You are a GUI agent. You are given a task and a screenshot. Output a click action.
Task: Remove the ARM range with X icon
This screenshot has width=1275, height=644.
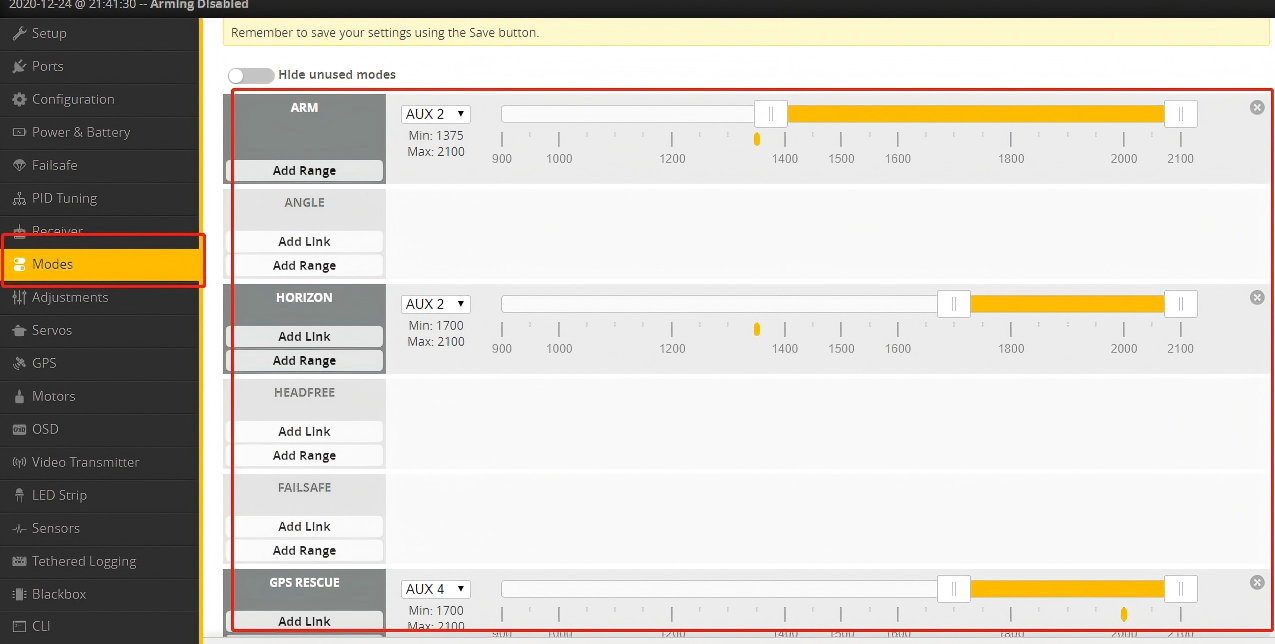point(1257,107)
